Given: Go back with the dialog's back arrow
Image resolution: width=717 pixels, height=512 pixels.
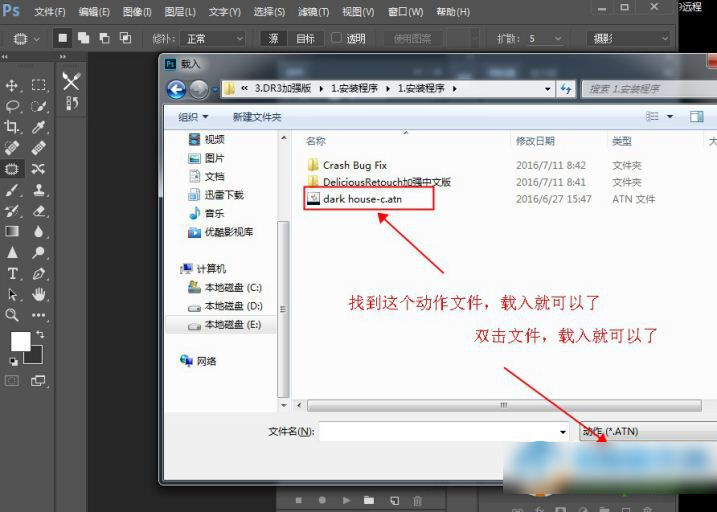Looking at the screenshot, I should 177,89.
